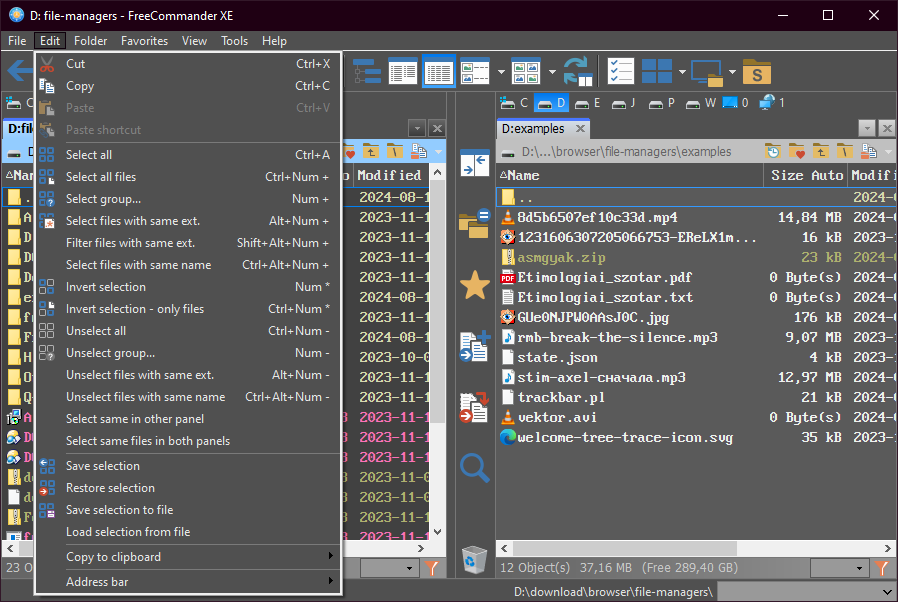Click the folder tree view toolbar icon
The height and width of the screenshot is (602, 898).
pos(367,72)
